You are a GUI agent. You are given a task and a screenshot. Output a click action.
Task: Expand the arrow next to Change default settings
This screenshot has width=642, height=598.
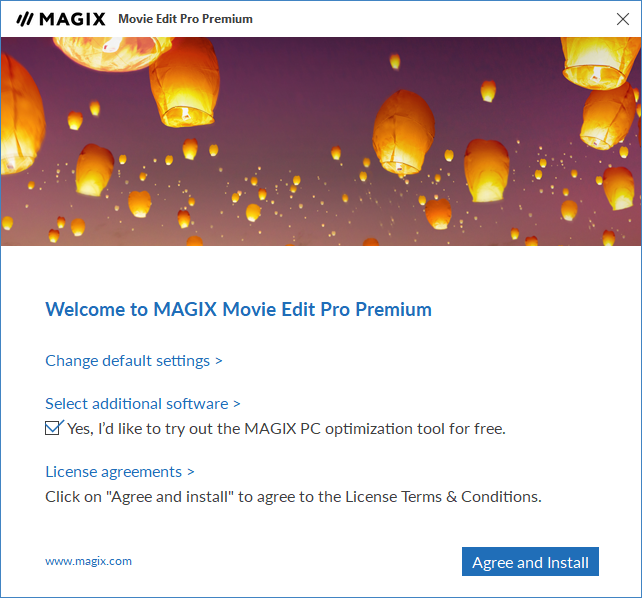[x=219, y=361]
